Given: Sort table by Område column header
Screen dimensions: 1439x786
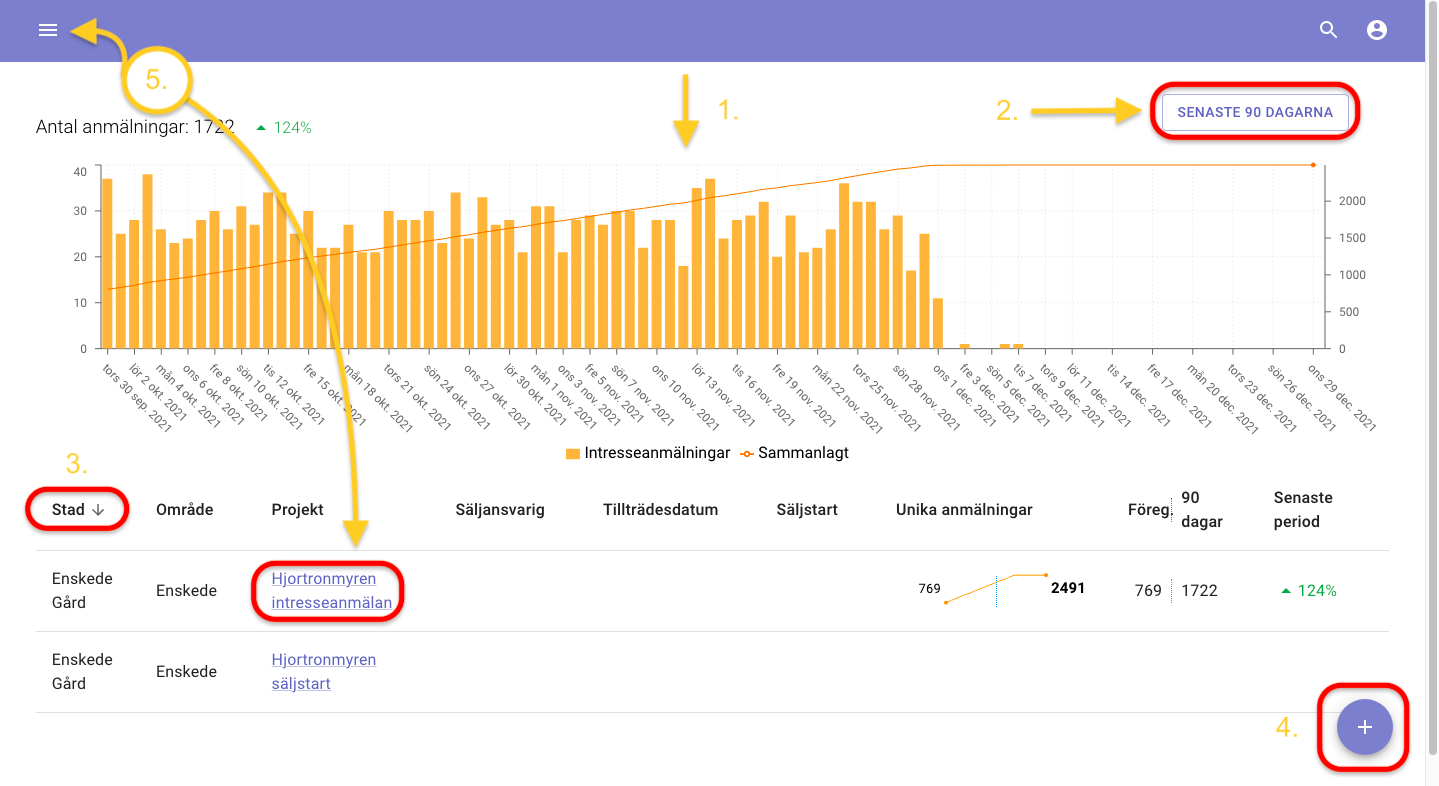Looking at the screenshot, I should [x=184, y=510].
